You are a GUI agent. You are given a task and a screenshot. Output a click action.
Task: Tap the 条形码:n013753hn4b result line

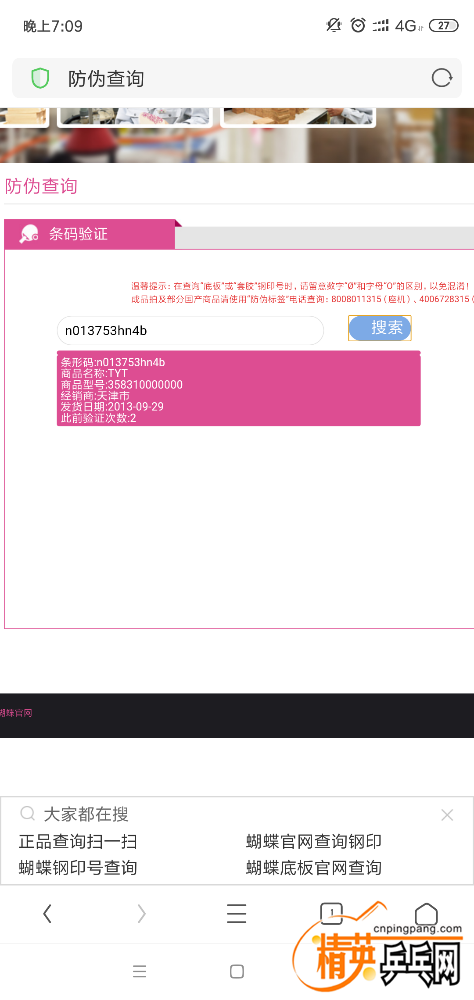coord(113,362)
